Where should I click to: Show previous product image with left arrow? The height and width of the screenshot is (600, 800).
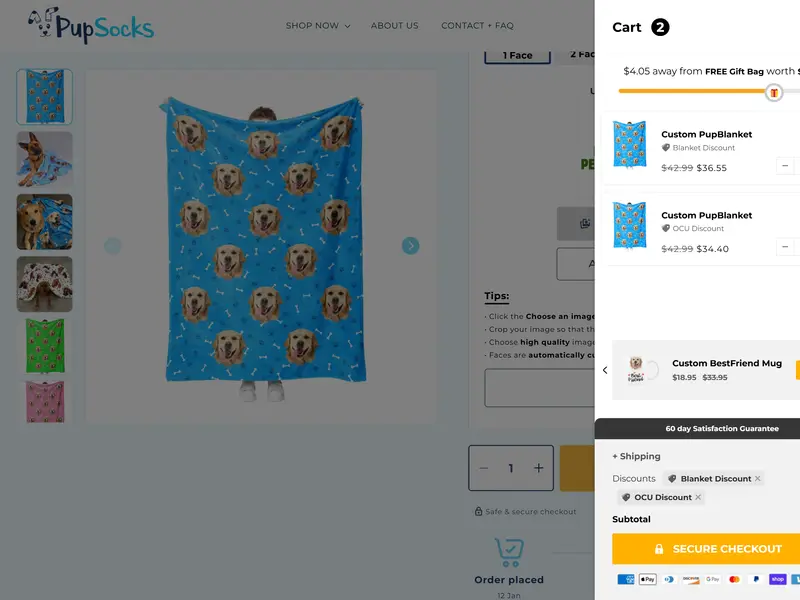point(113,246)
